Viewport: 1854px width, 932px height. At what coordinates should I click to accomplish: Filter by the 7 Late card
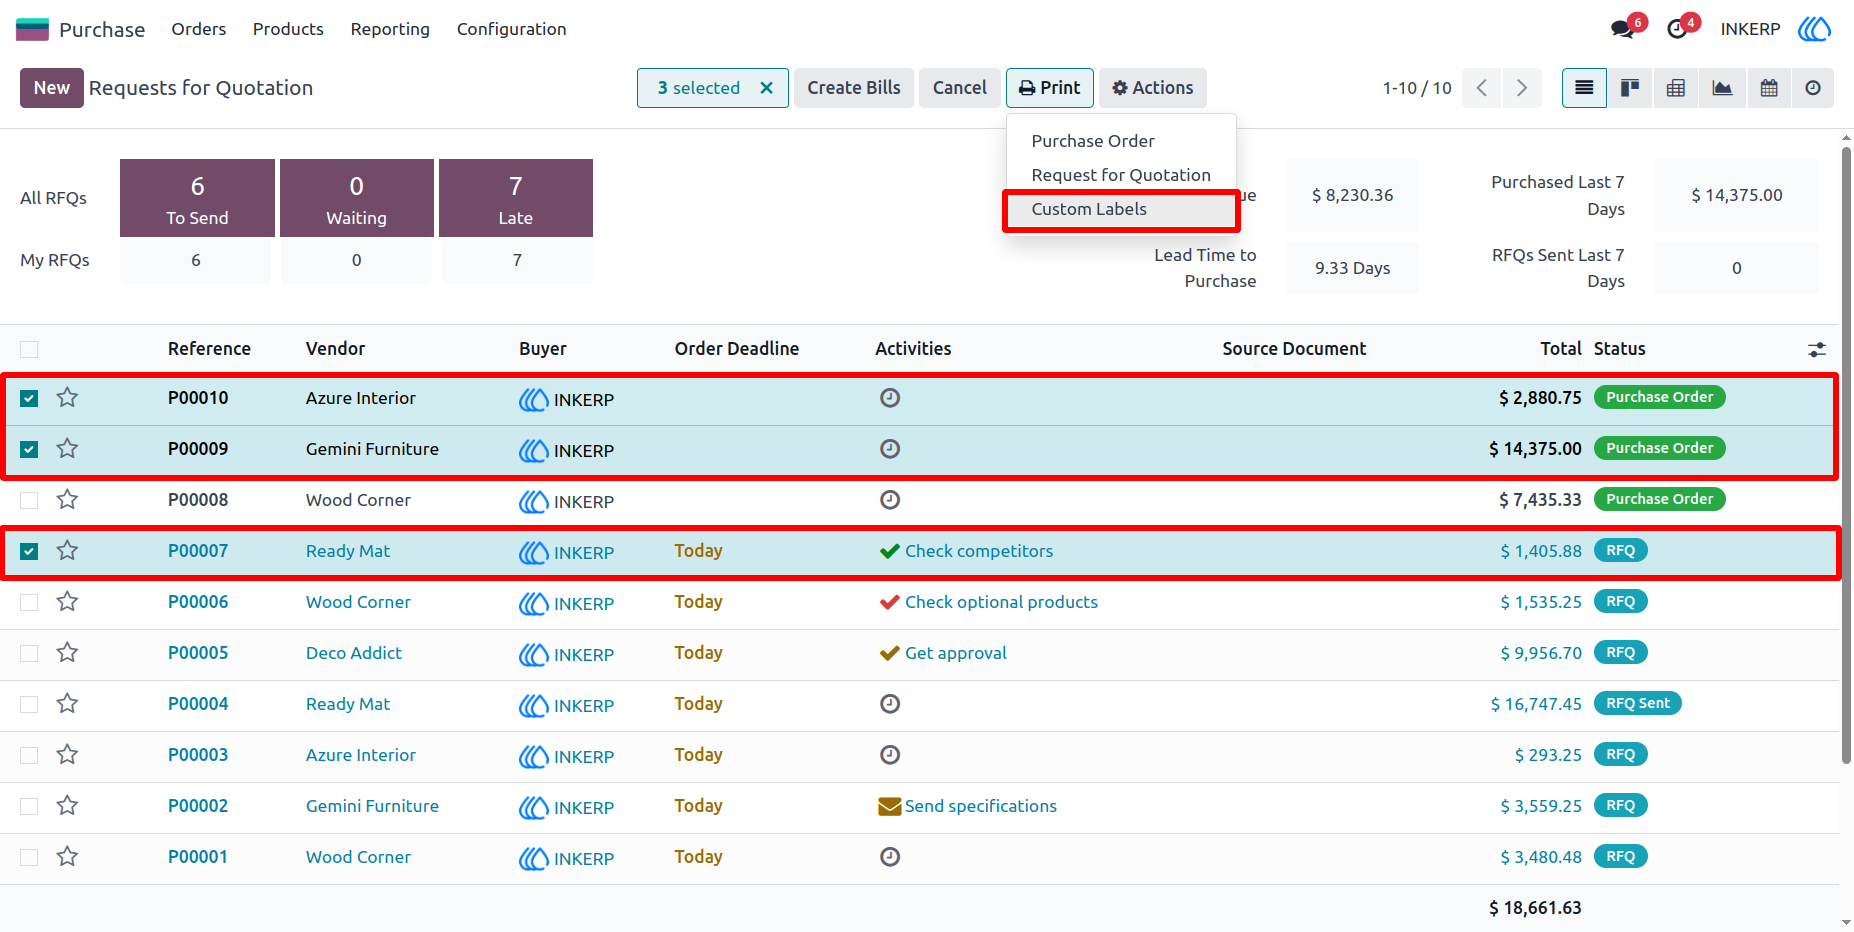(516, 198)
